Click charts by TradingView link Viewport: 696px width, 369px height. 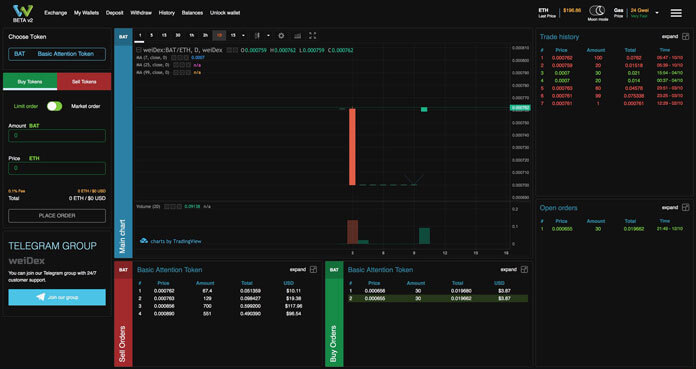[x=176, y=241]
